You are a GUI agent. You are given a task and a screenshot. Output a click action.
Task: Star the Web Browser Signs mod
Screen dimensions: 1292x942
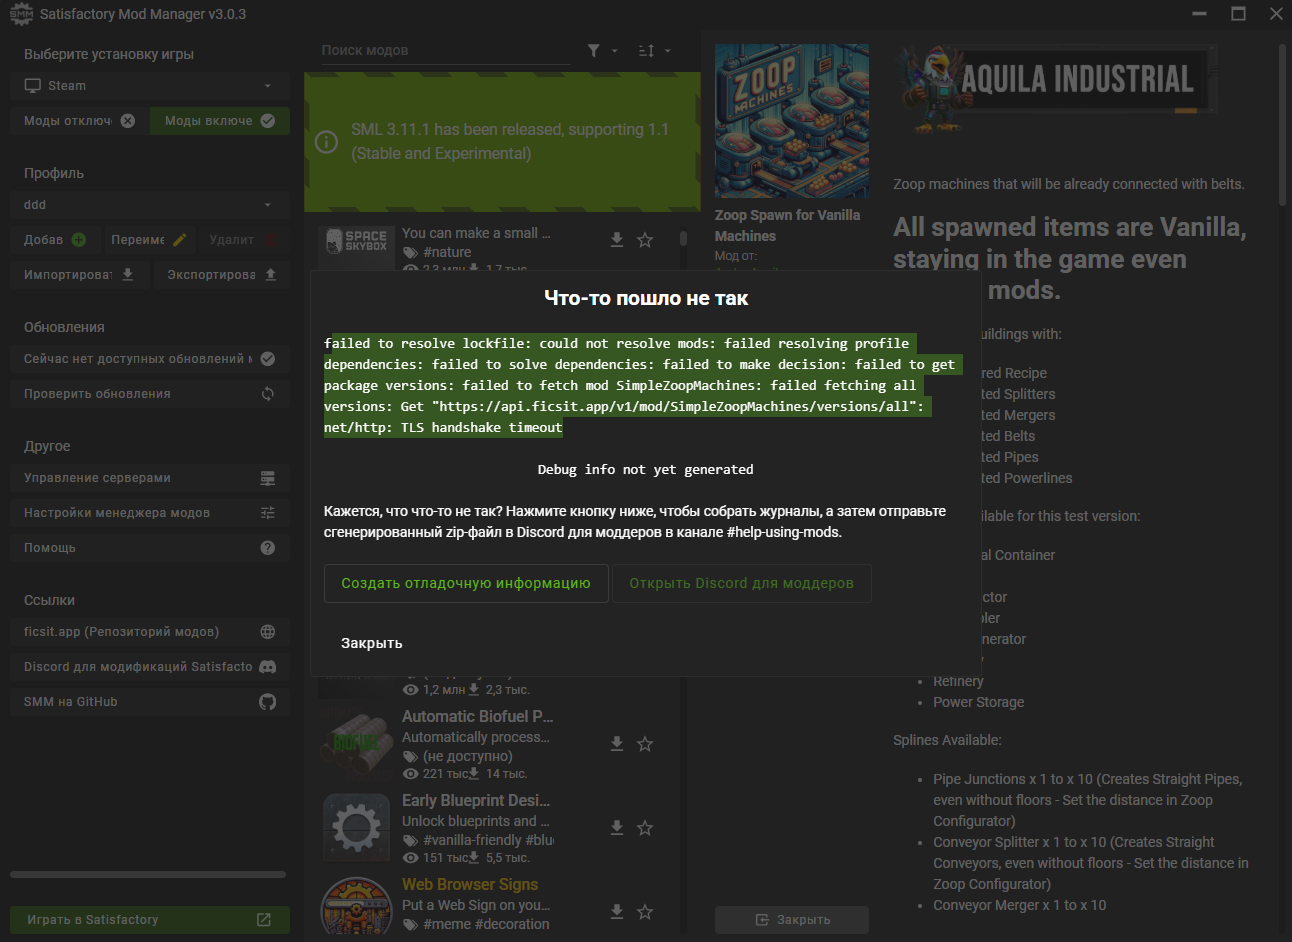point(645,912)
